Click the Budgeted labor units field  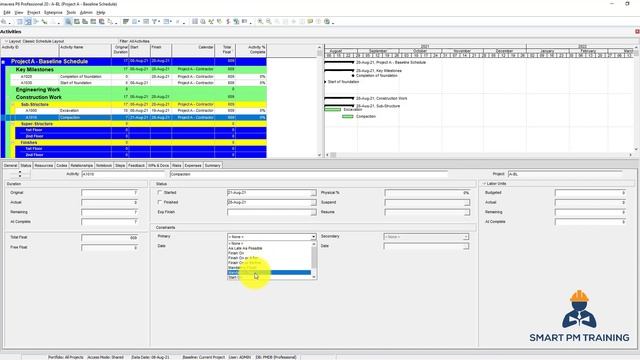click(590, 193)
